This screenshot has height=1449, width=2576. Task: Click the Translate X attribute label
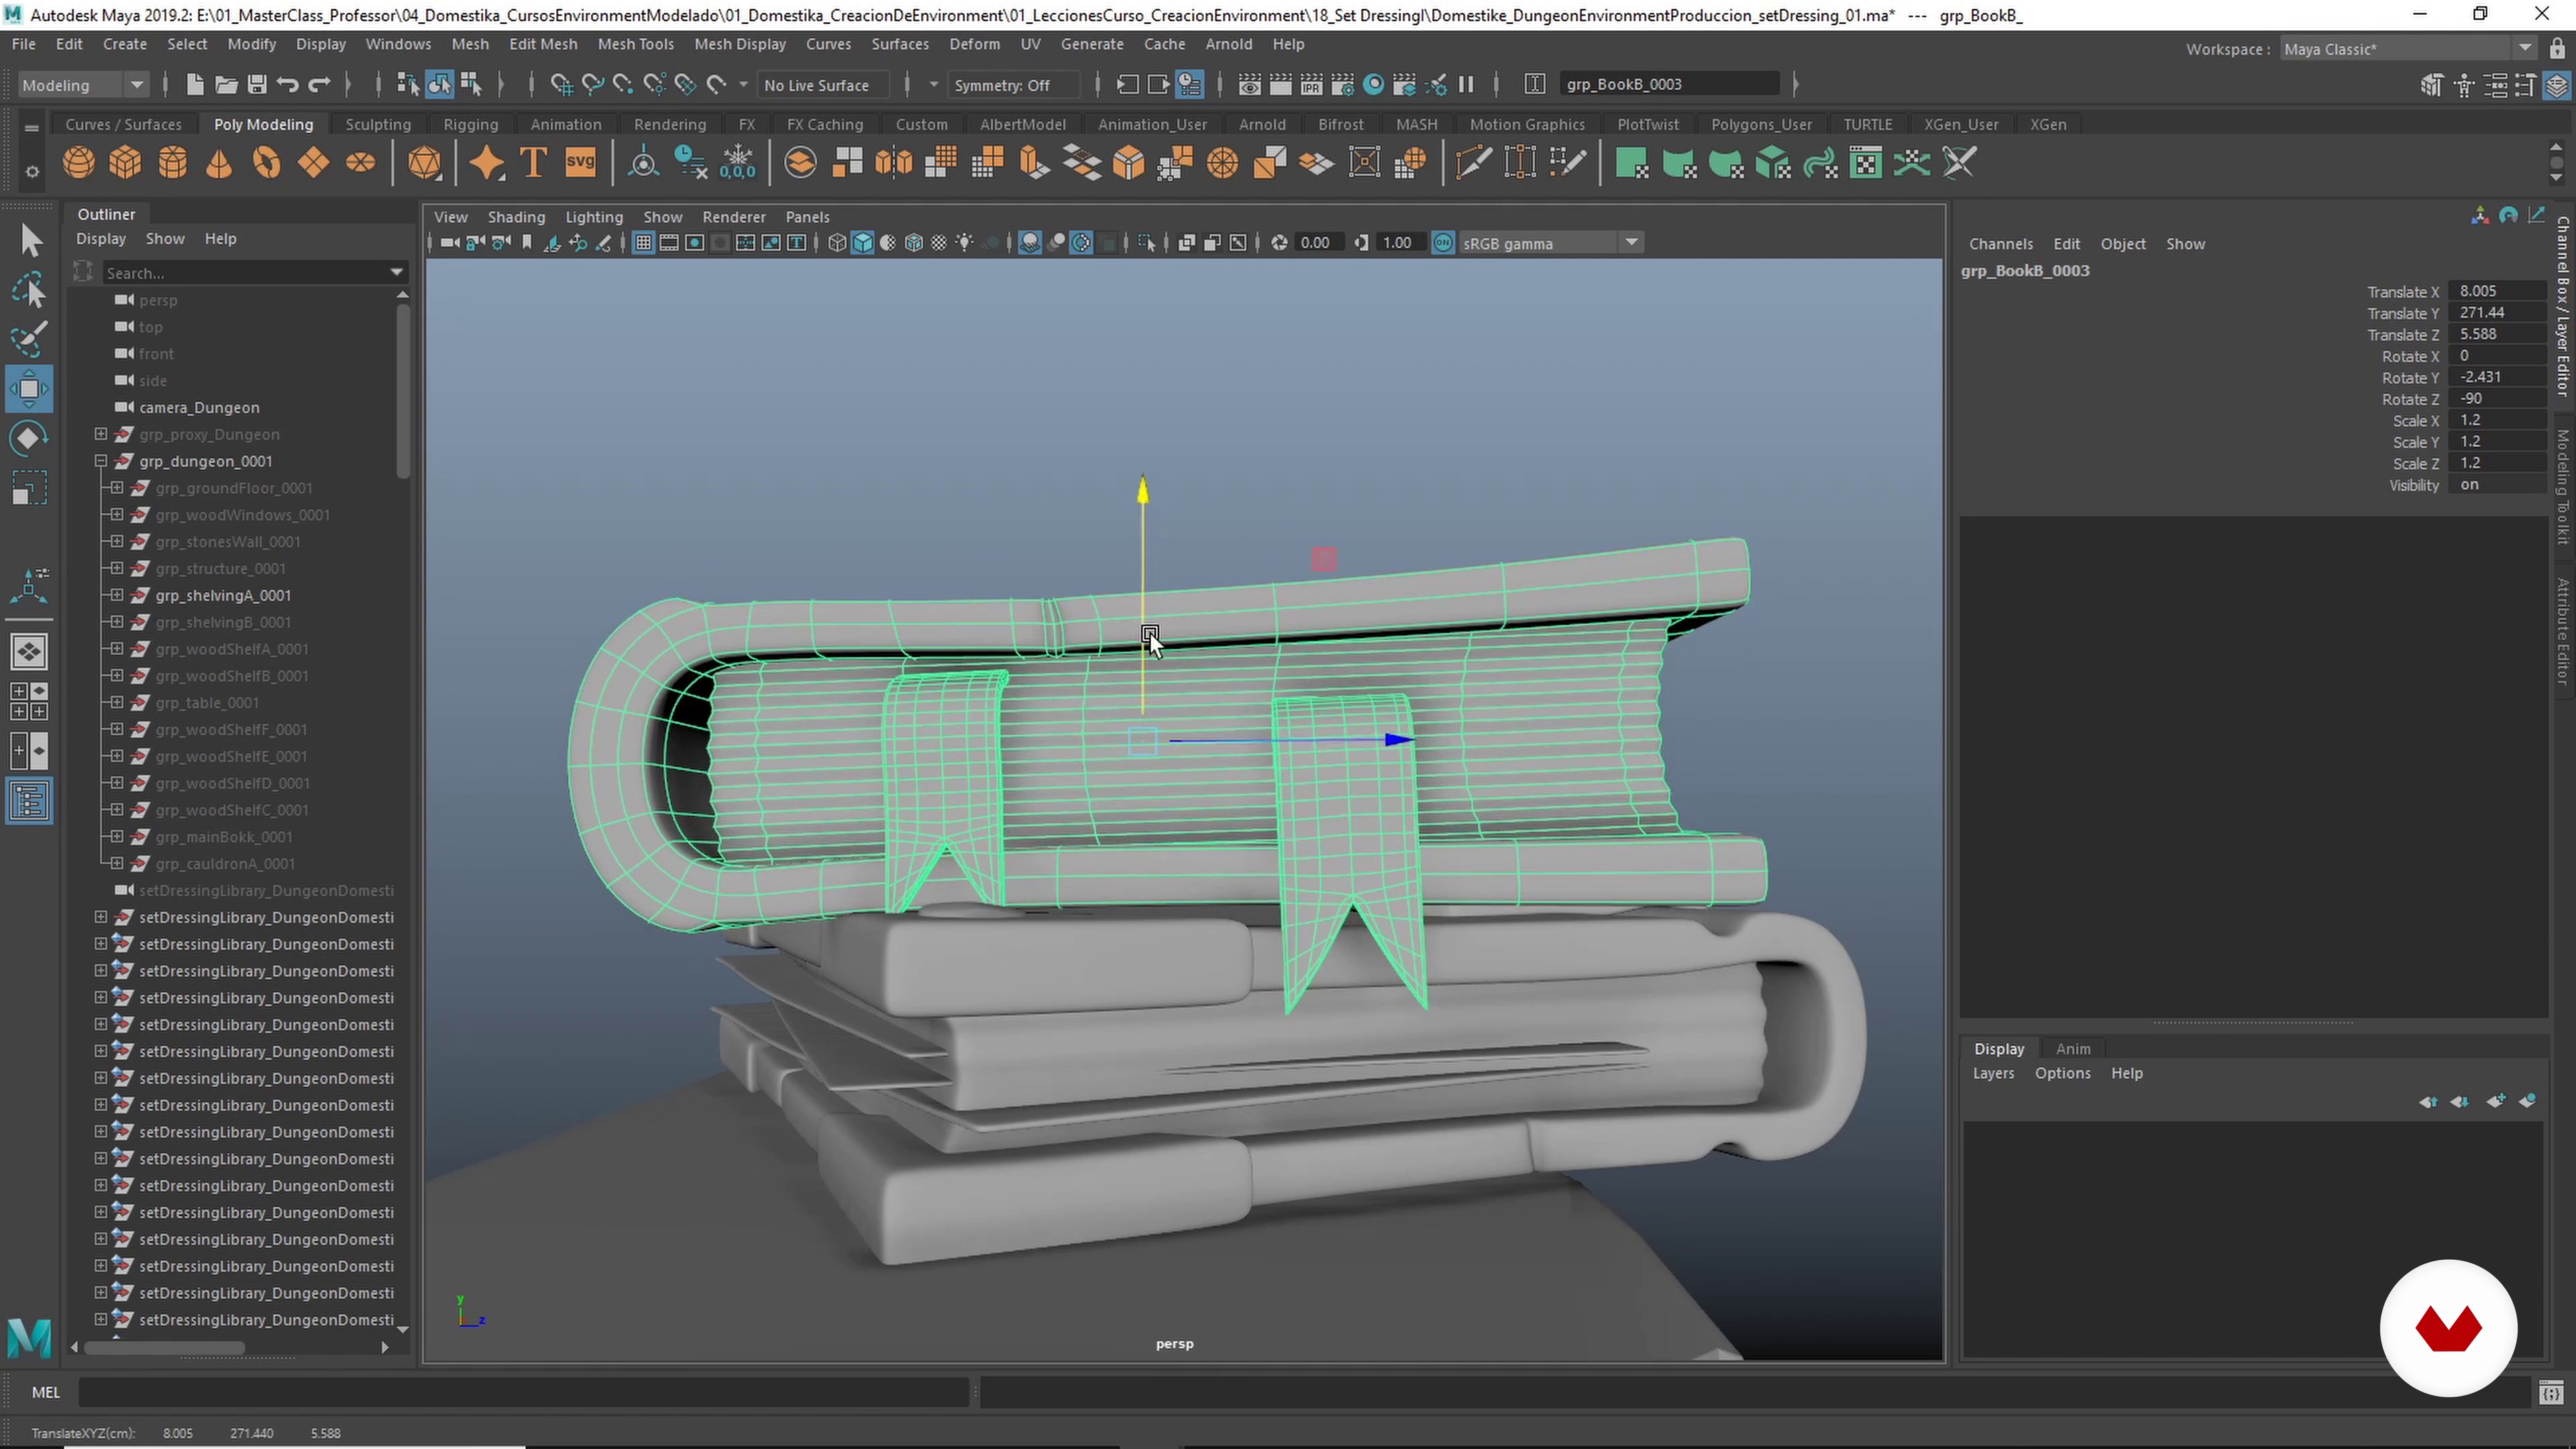coord(2403,292)
